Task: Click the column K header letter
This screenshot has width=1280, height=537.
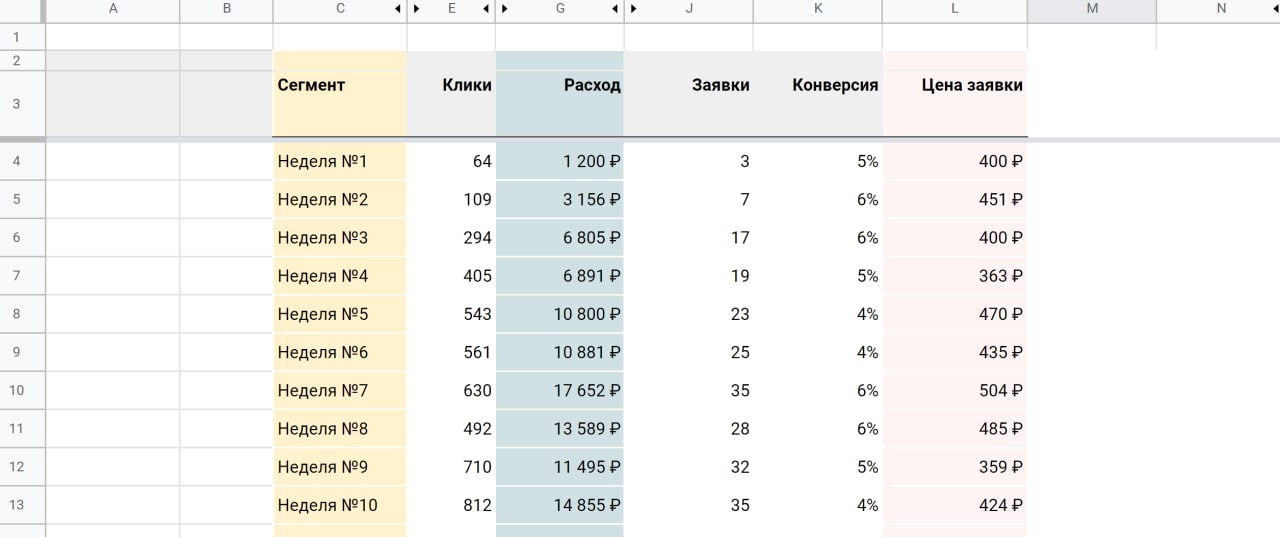Action: 818,9
